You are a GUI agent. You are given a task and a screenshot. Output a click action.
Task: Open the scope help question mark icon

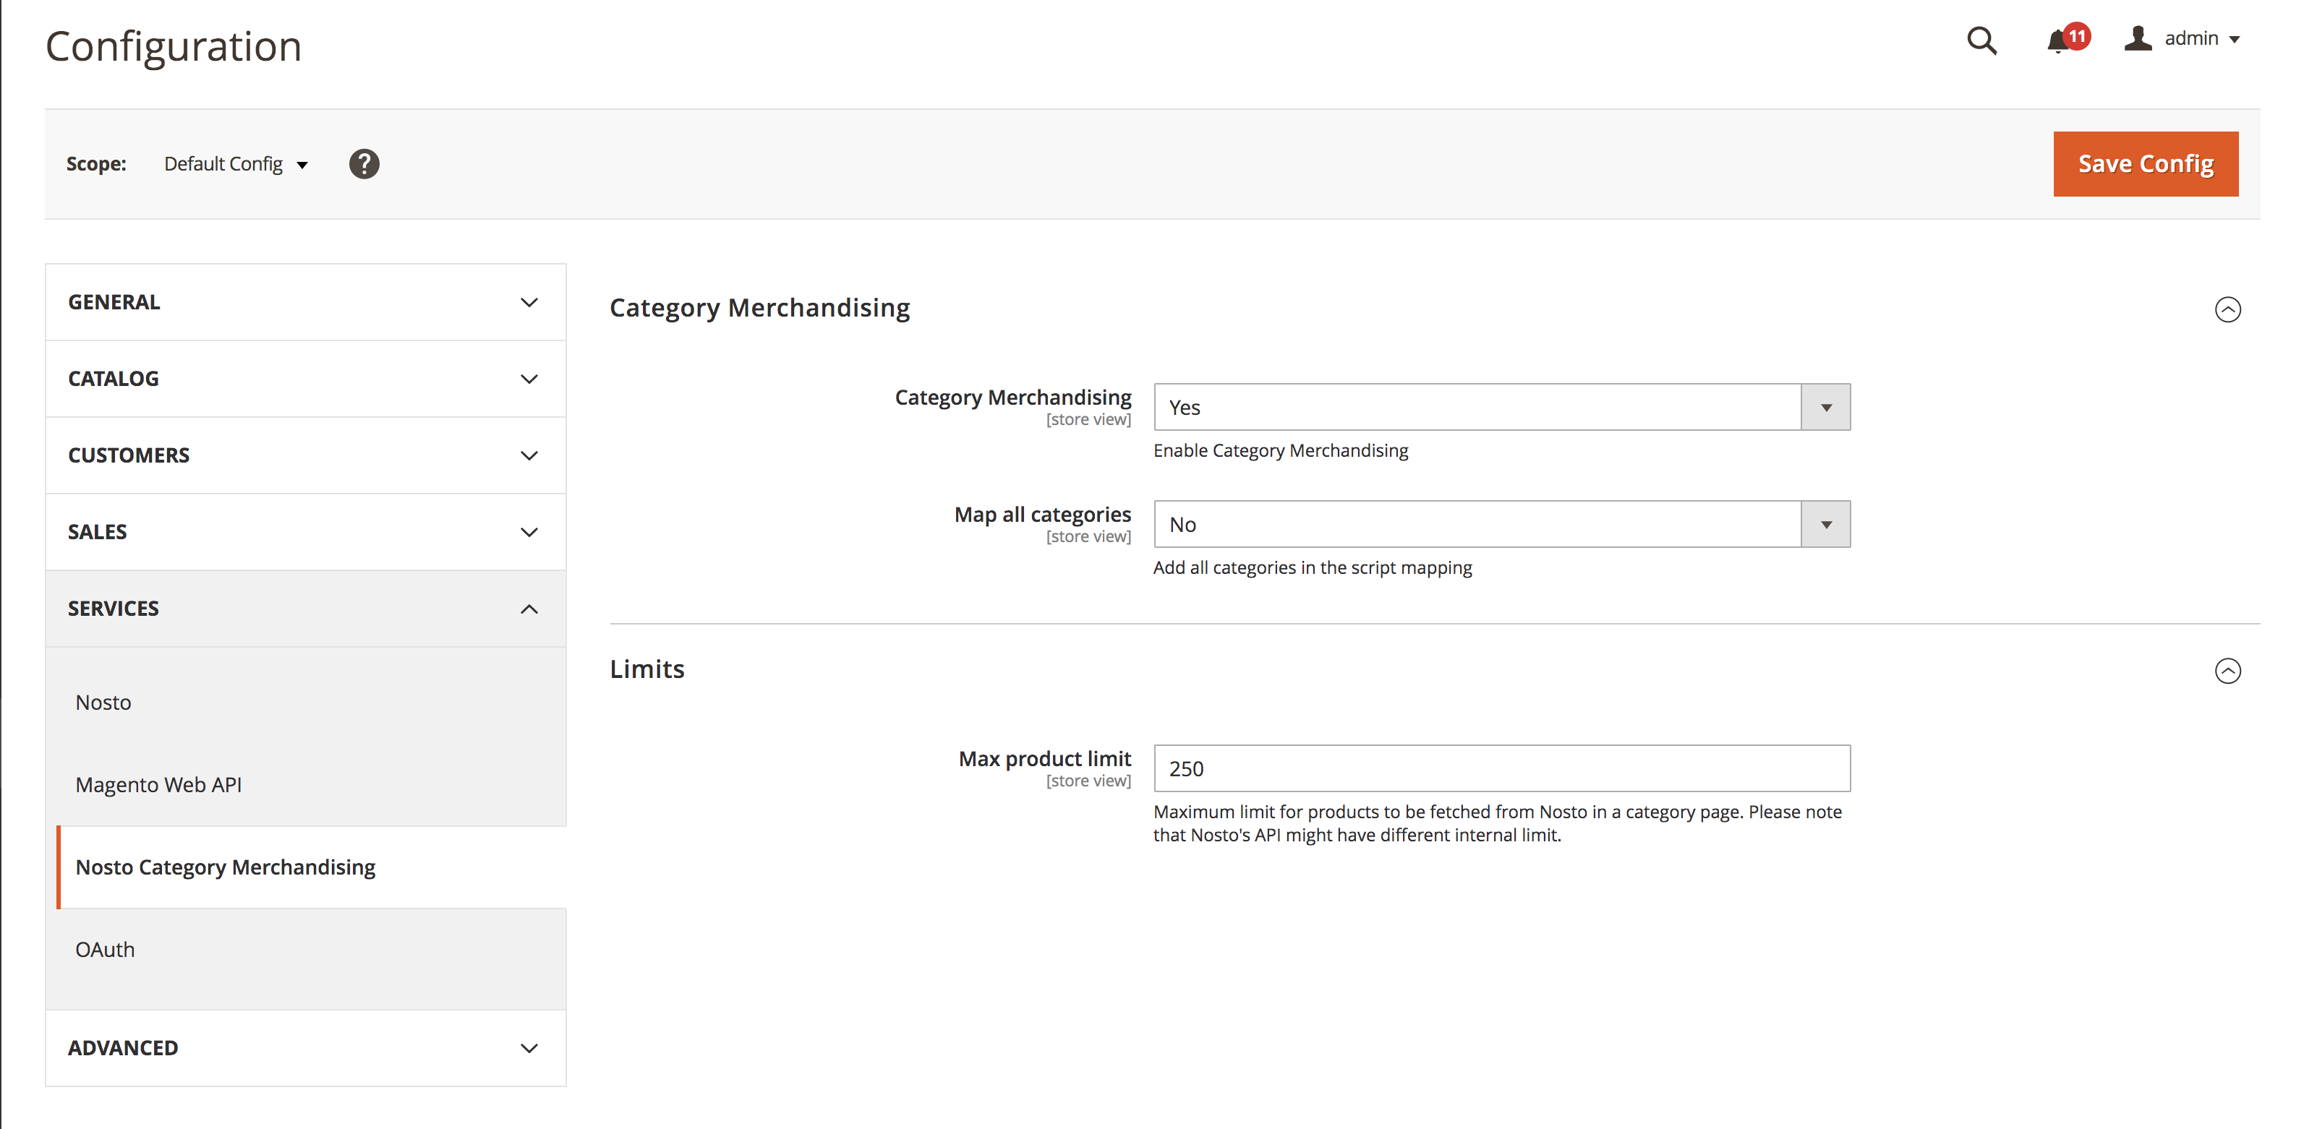(x=364, y=164)
